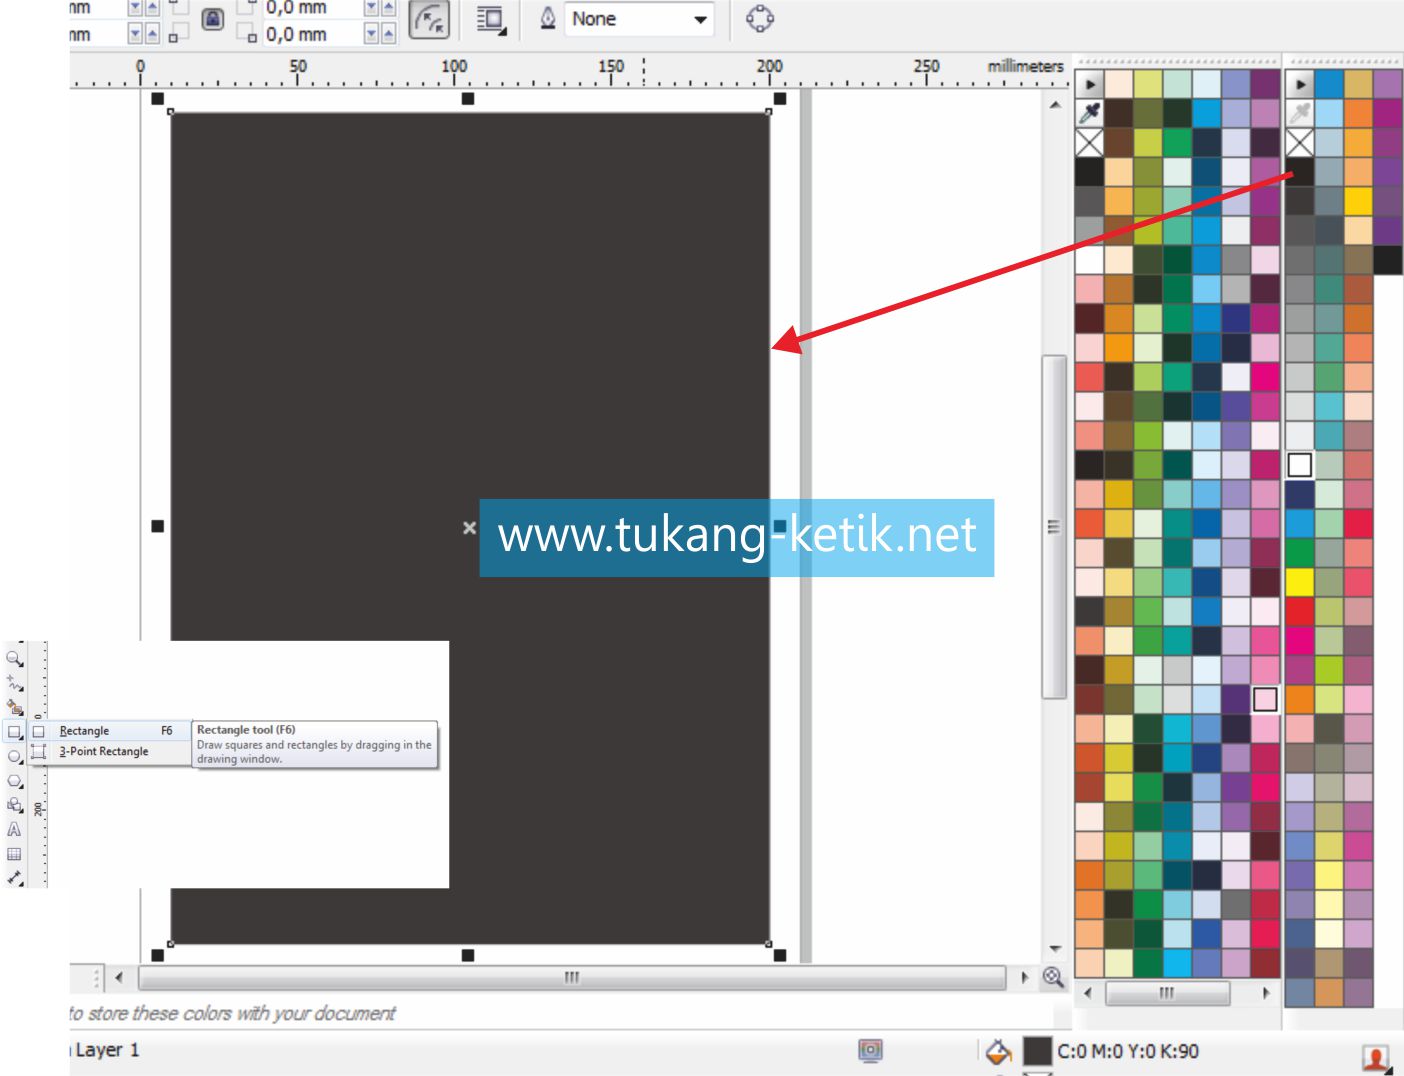Select the Text tool (letter A)
The image size is (1404, 1076).
[14, 829]
